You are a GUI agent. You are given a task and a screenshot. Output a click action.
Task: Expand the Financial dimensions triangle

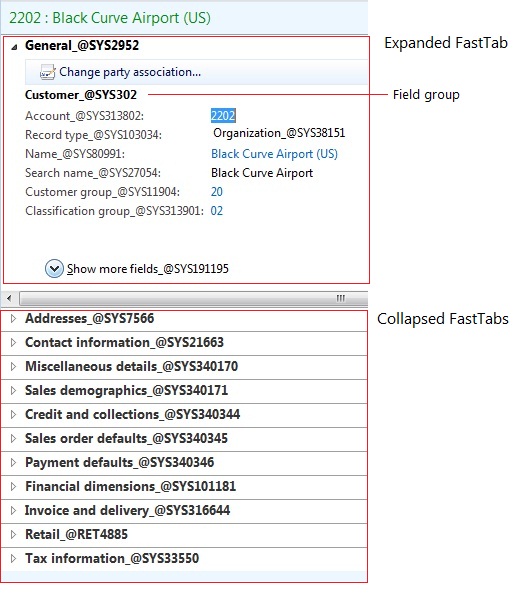coord(13,487)
